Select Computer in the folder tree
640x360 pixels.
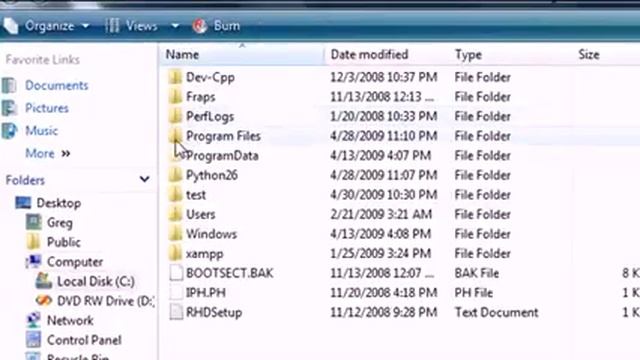point(75,262)
